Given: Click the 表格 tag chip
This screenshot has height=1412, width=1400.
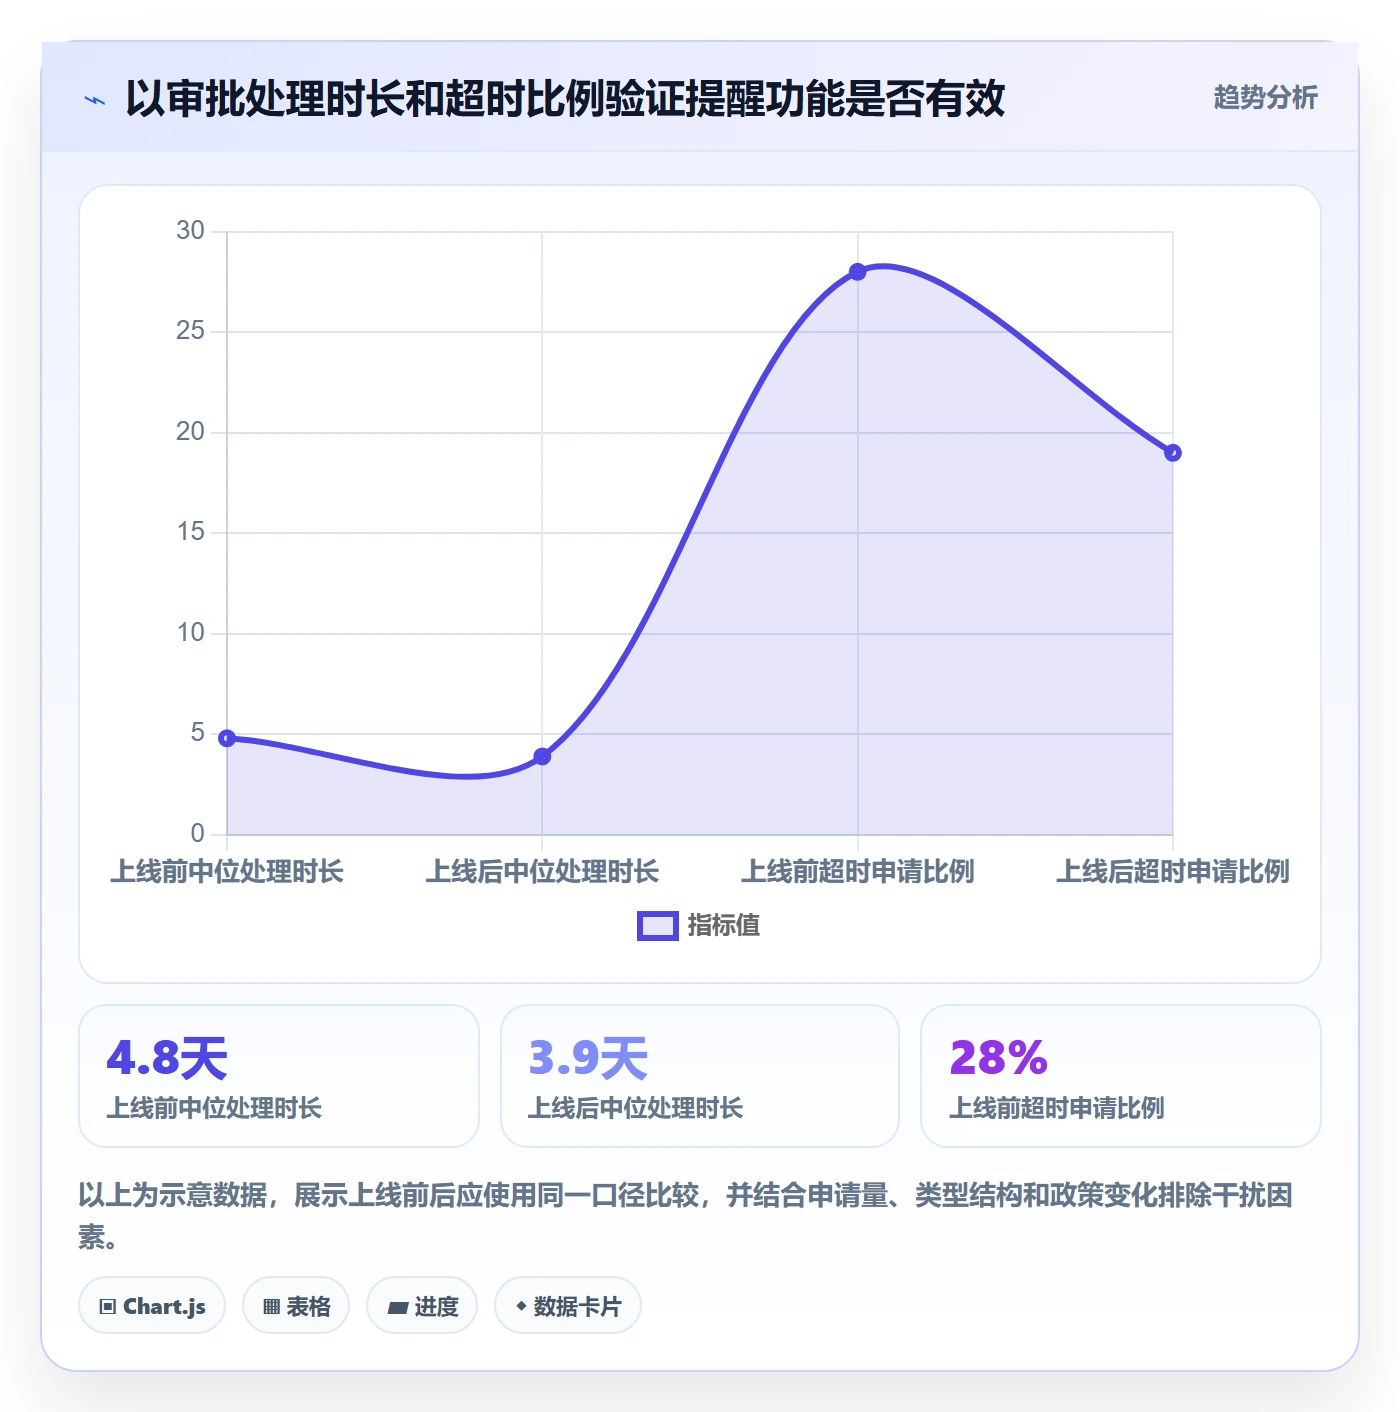Looking at the screenshot, I should click(x=296, y=1305).
